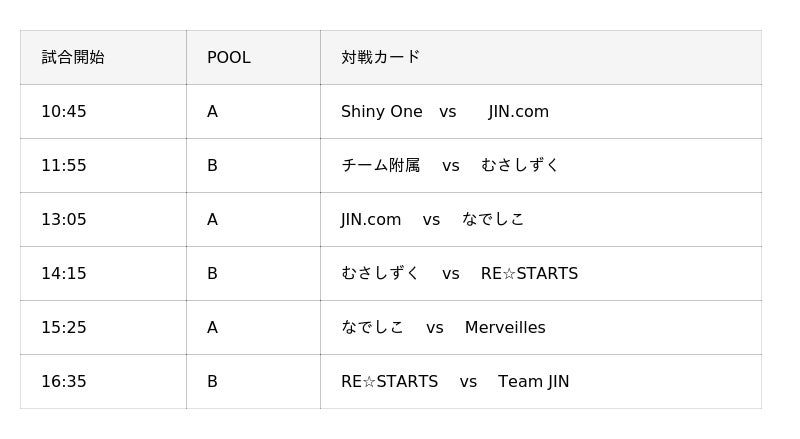Click POOL A cell for 13:05

pos(212,220)
